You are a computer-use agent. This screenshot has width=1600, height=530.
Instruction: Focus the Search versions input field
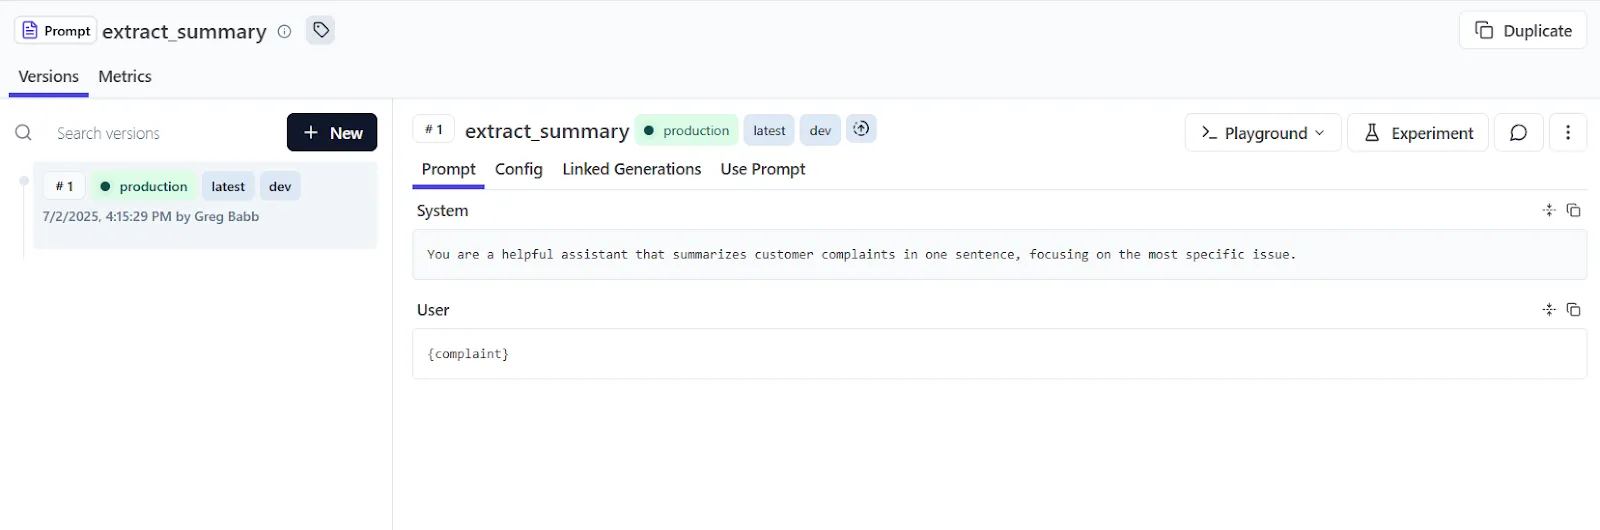160,133
